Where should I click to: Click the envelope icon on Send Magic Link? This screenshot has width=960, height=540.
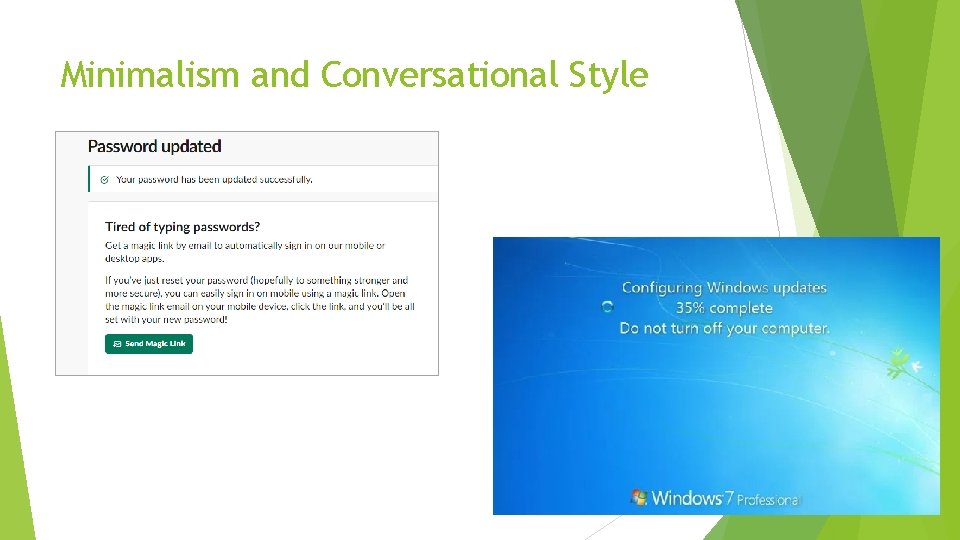(117, 344)
